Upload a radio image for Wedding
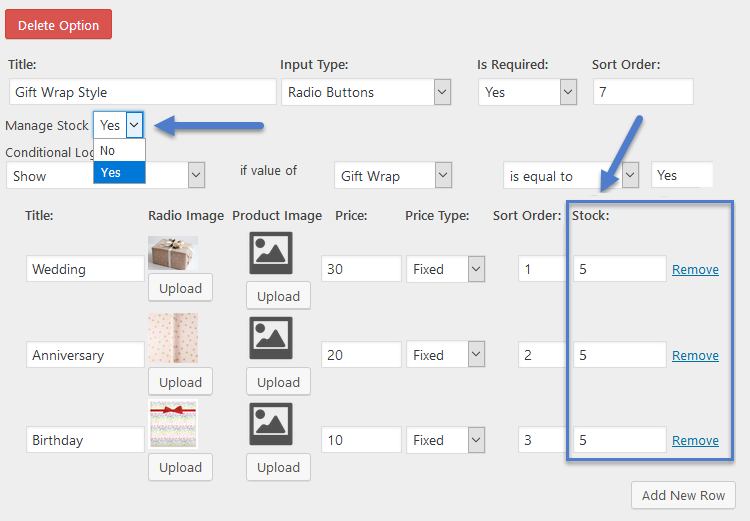Viewport: 750px width, 521px height. tap(180, 288)
